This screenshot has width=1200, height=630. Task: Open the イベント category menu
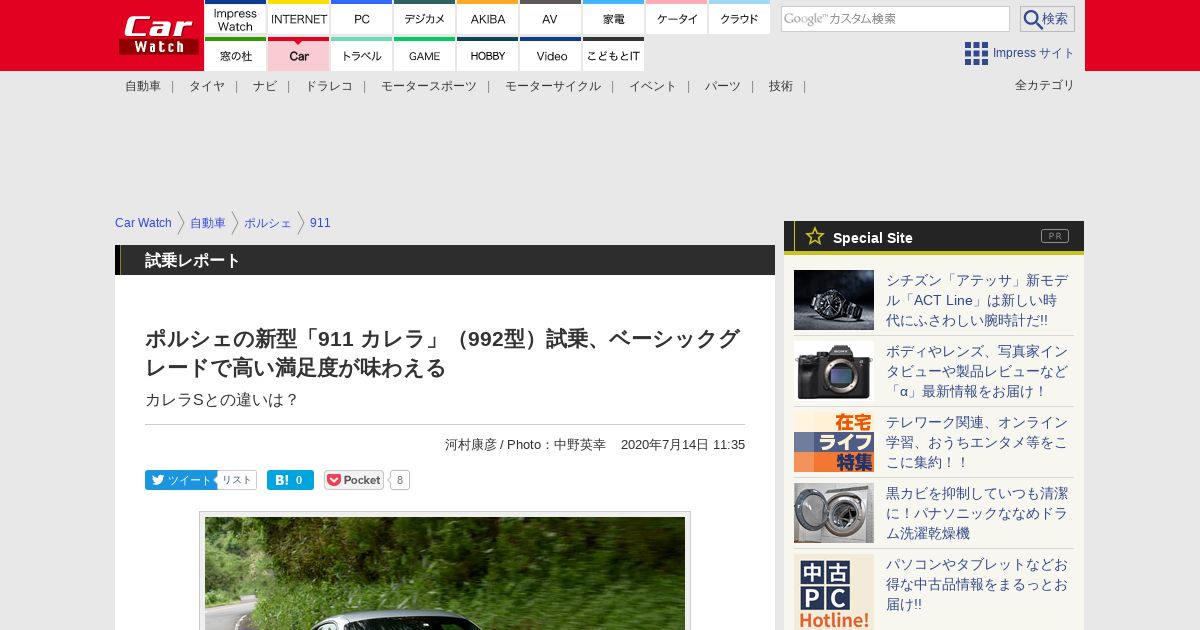point(653,86)
